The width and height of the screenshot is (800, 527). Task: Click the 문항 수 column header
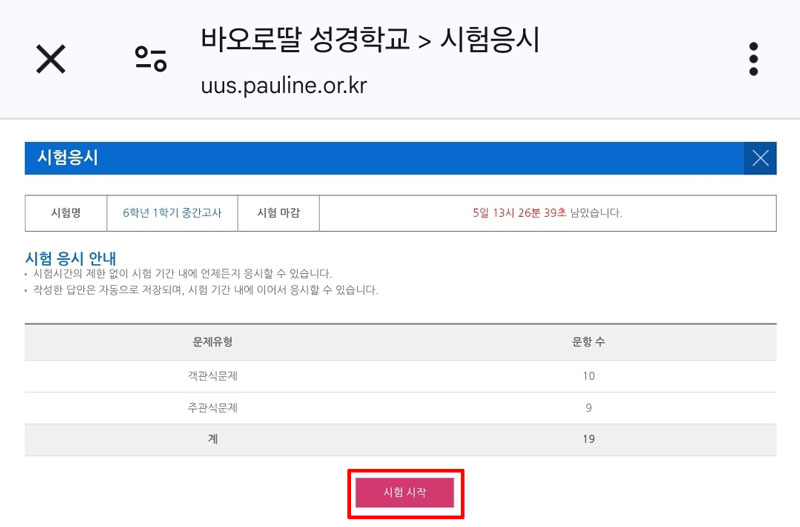point(588,342)
